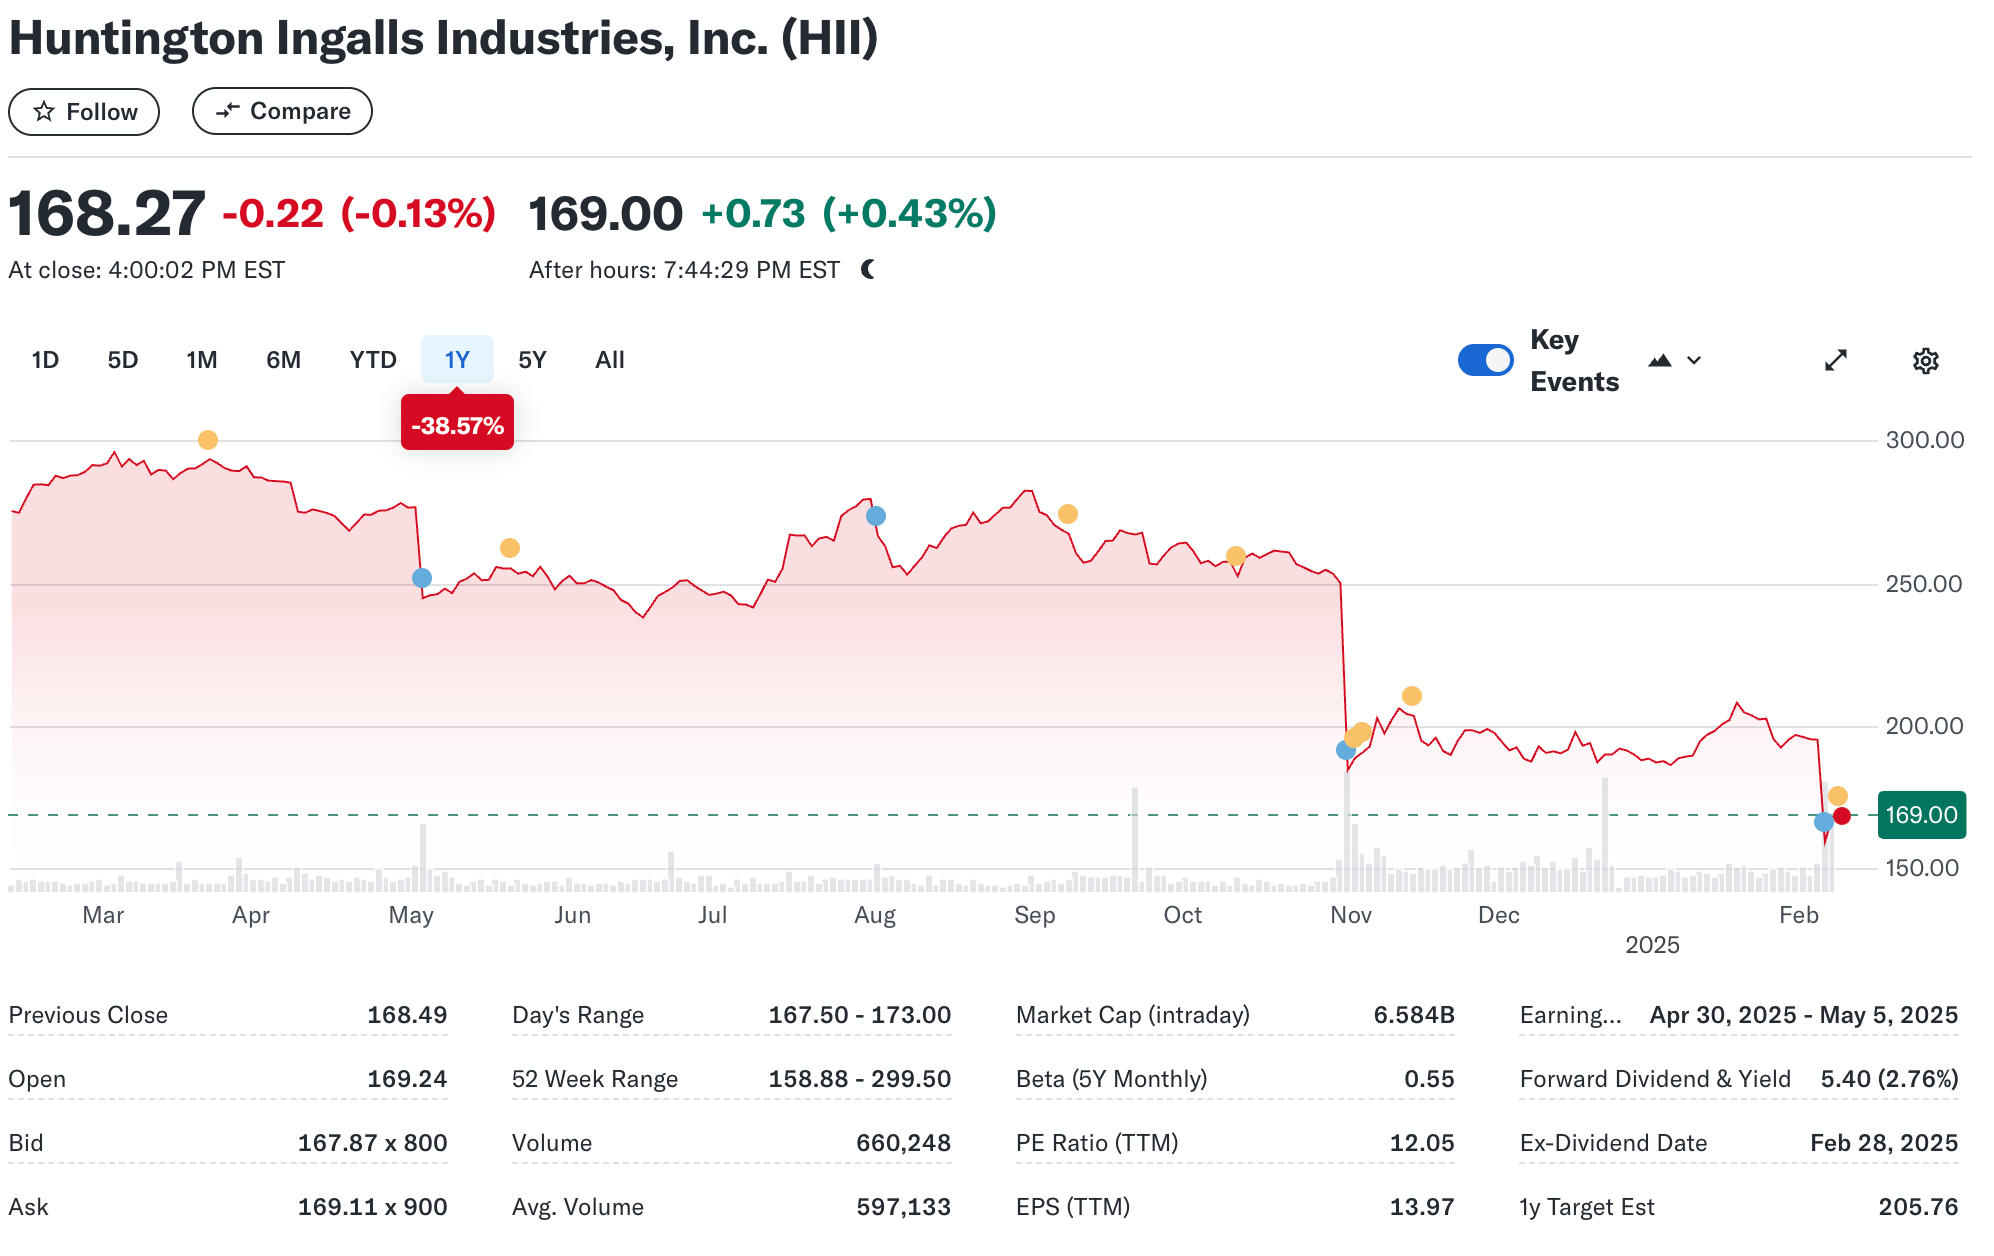Click the red current price dot
Viewport: 1994px width, 1256px height.
pos(1842,816)
